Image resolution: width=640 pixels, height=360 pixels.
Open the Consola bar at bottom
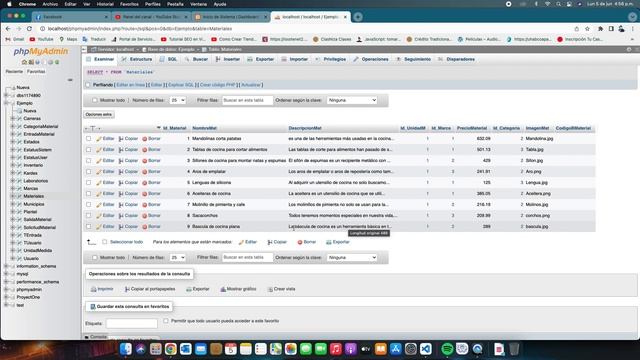[x=96, y=337]
